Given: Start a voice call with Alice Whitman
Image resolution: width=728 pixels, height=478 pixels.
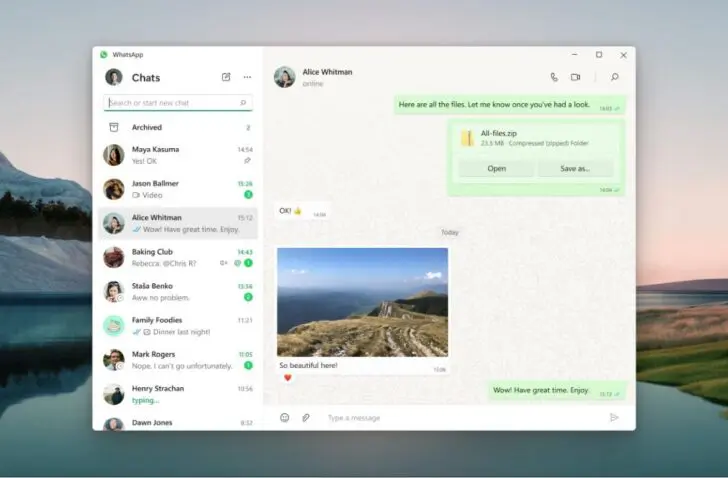Looking at the screenshot, I should coord(554,77).
